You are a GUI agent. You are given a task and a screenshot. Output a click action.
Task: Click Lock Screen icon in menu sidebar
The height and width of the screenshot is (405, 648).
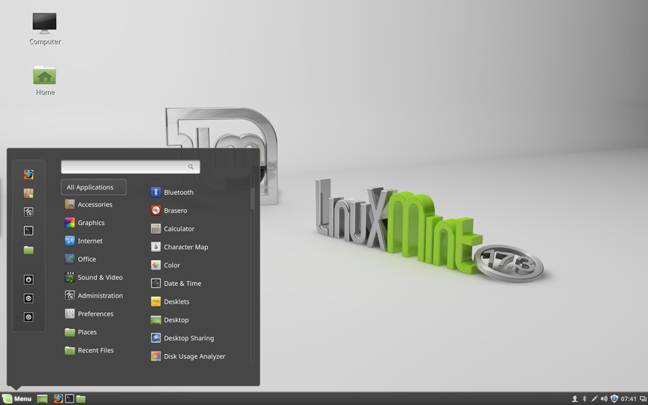pos(29,280)
